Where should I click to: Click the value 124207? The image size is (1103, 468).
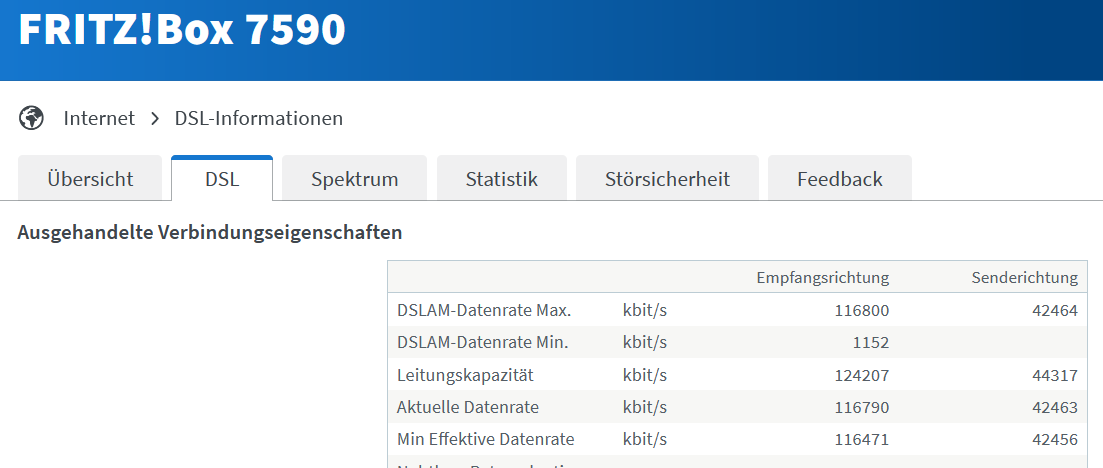[862, 375]
